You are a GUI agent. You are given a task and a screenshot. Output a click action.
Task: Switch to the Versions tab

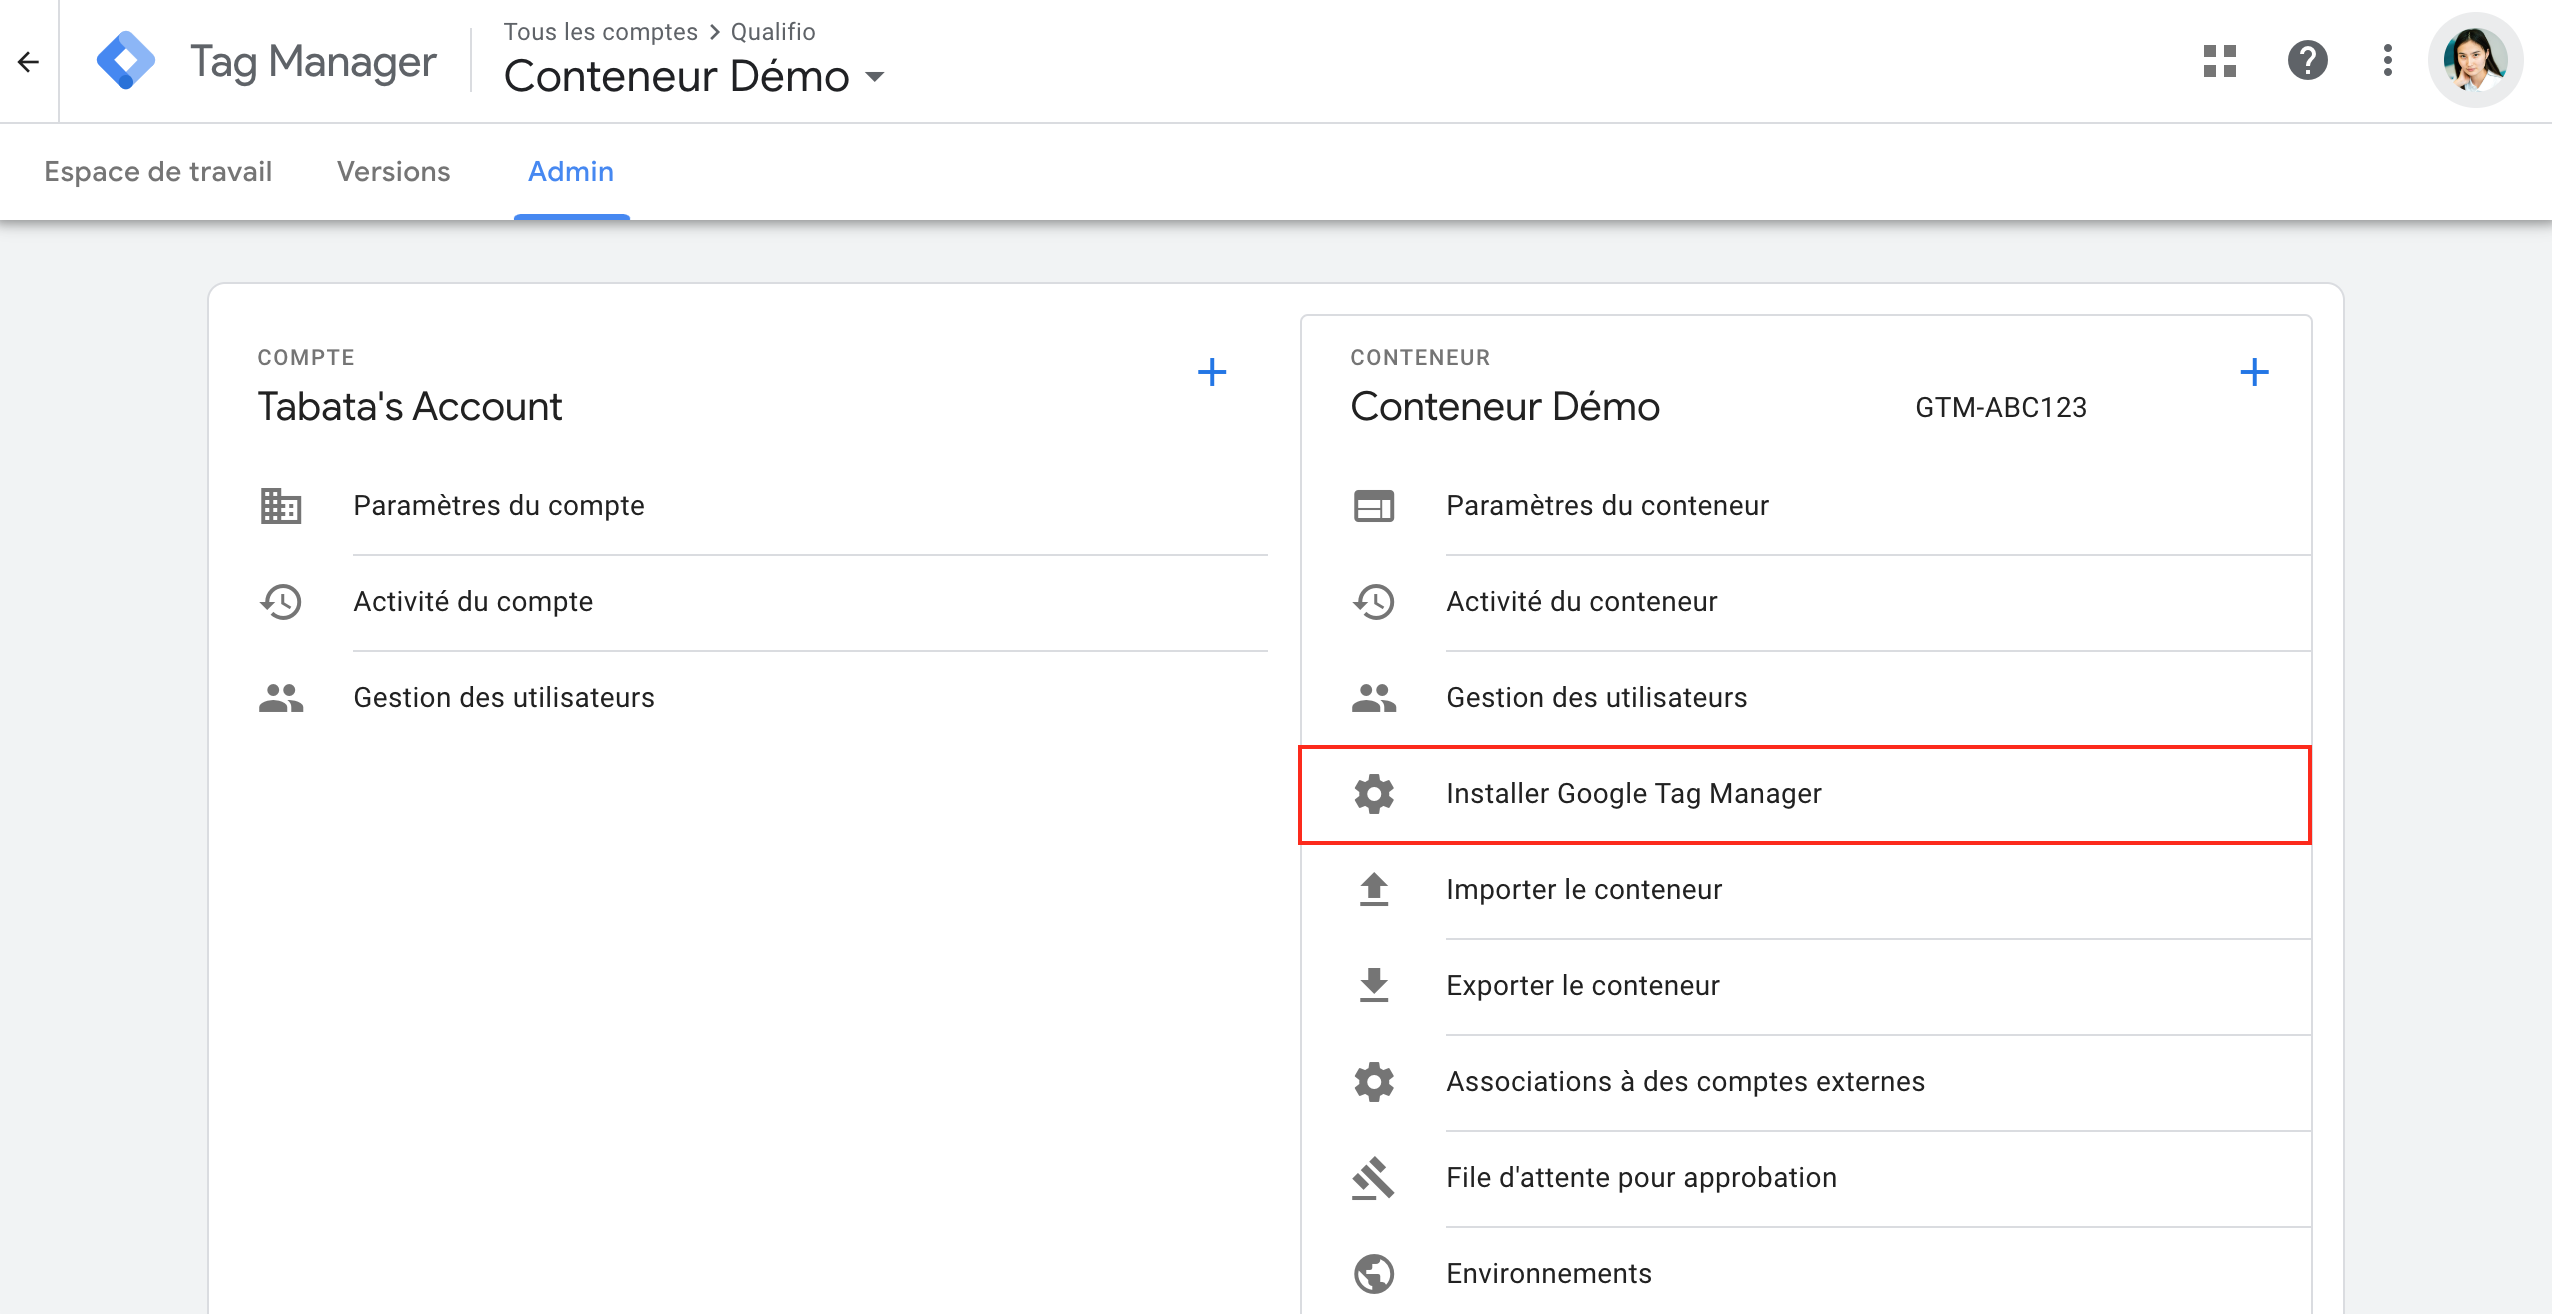tap(394, 172)
